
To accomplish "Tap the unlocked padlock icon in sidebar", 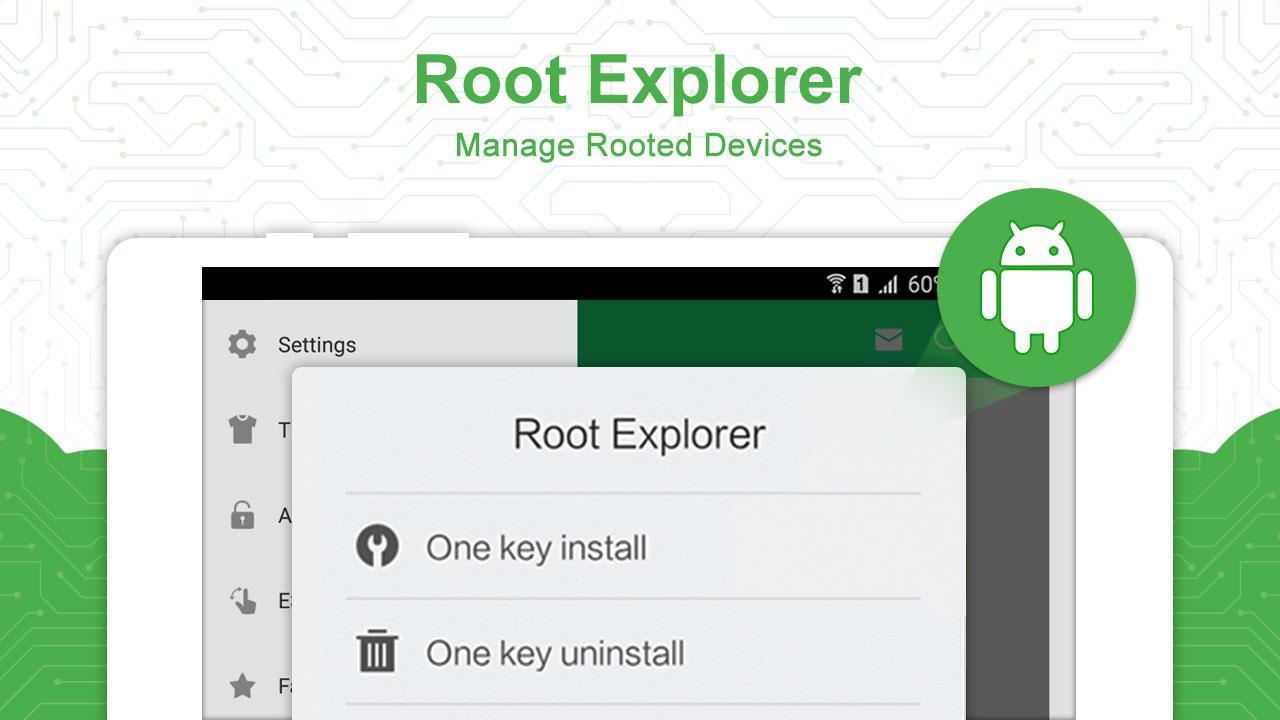I will [242, 515].
